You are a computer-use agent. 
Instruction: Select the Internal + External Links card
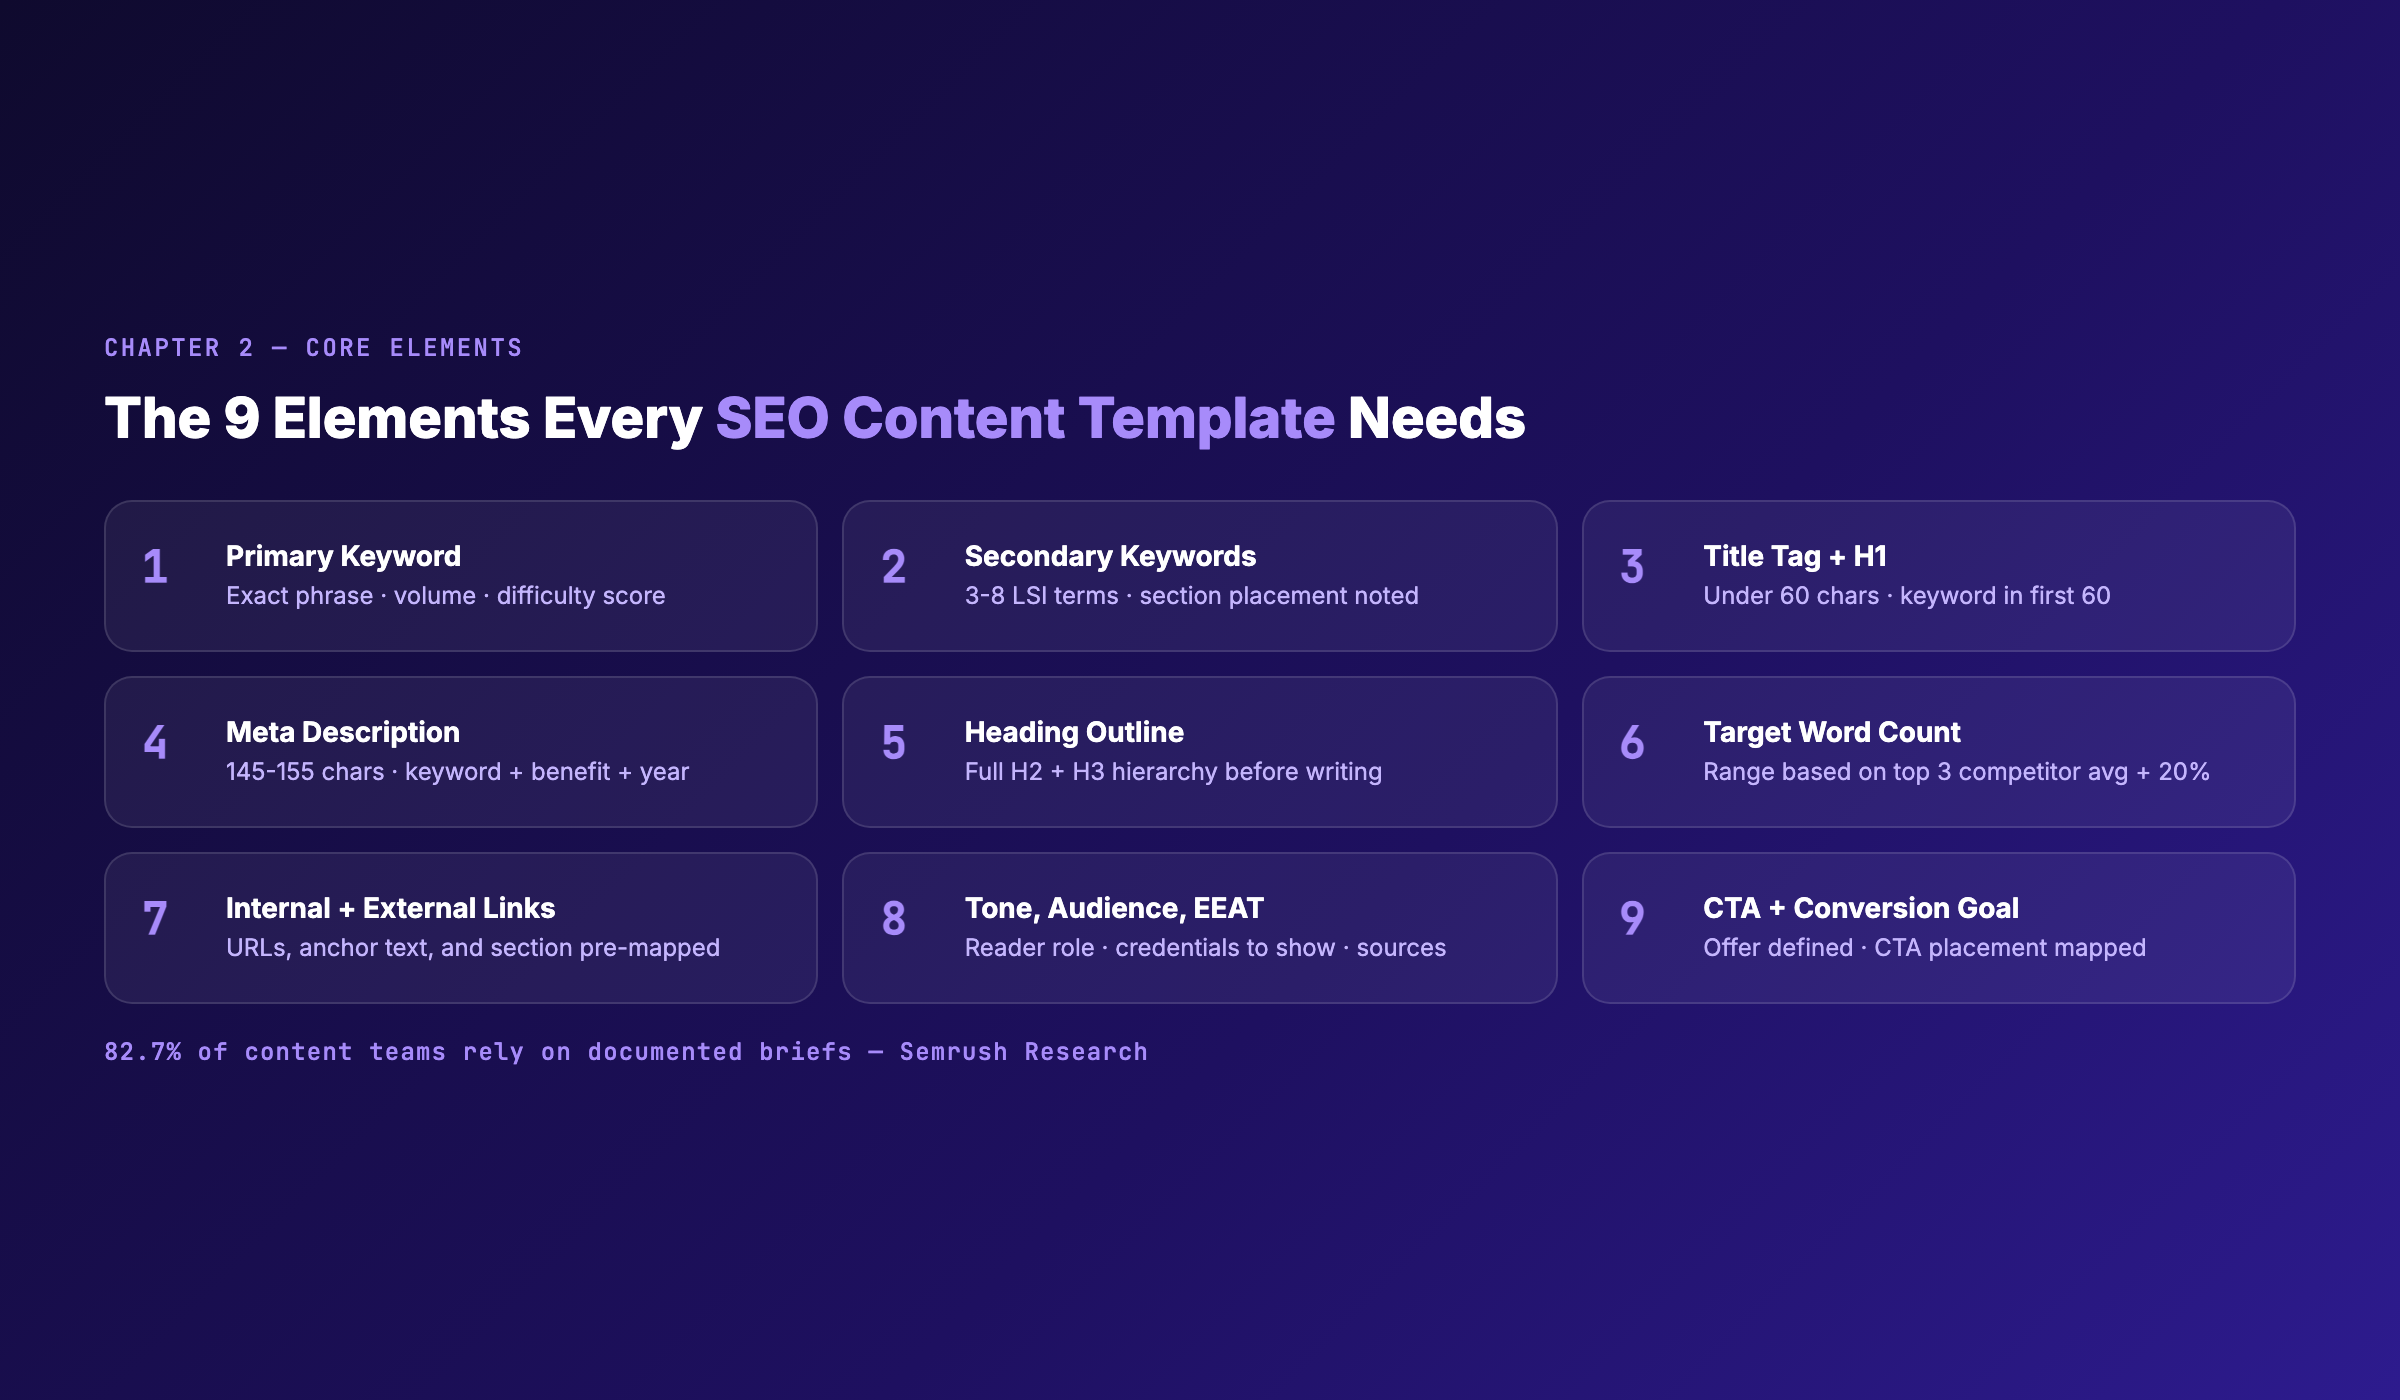pos(460,927)
